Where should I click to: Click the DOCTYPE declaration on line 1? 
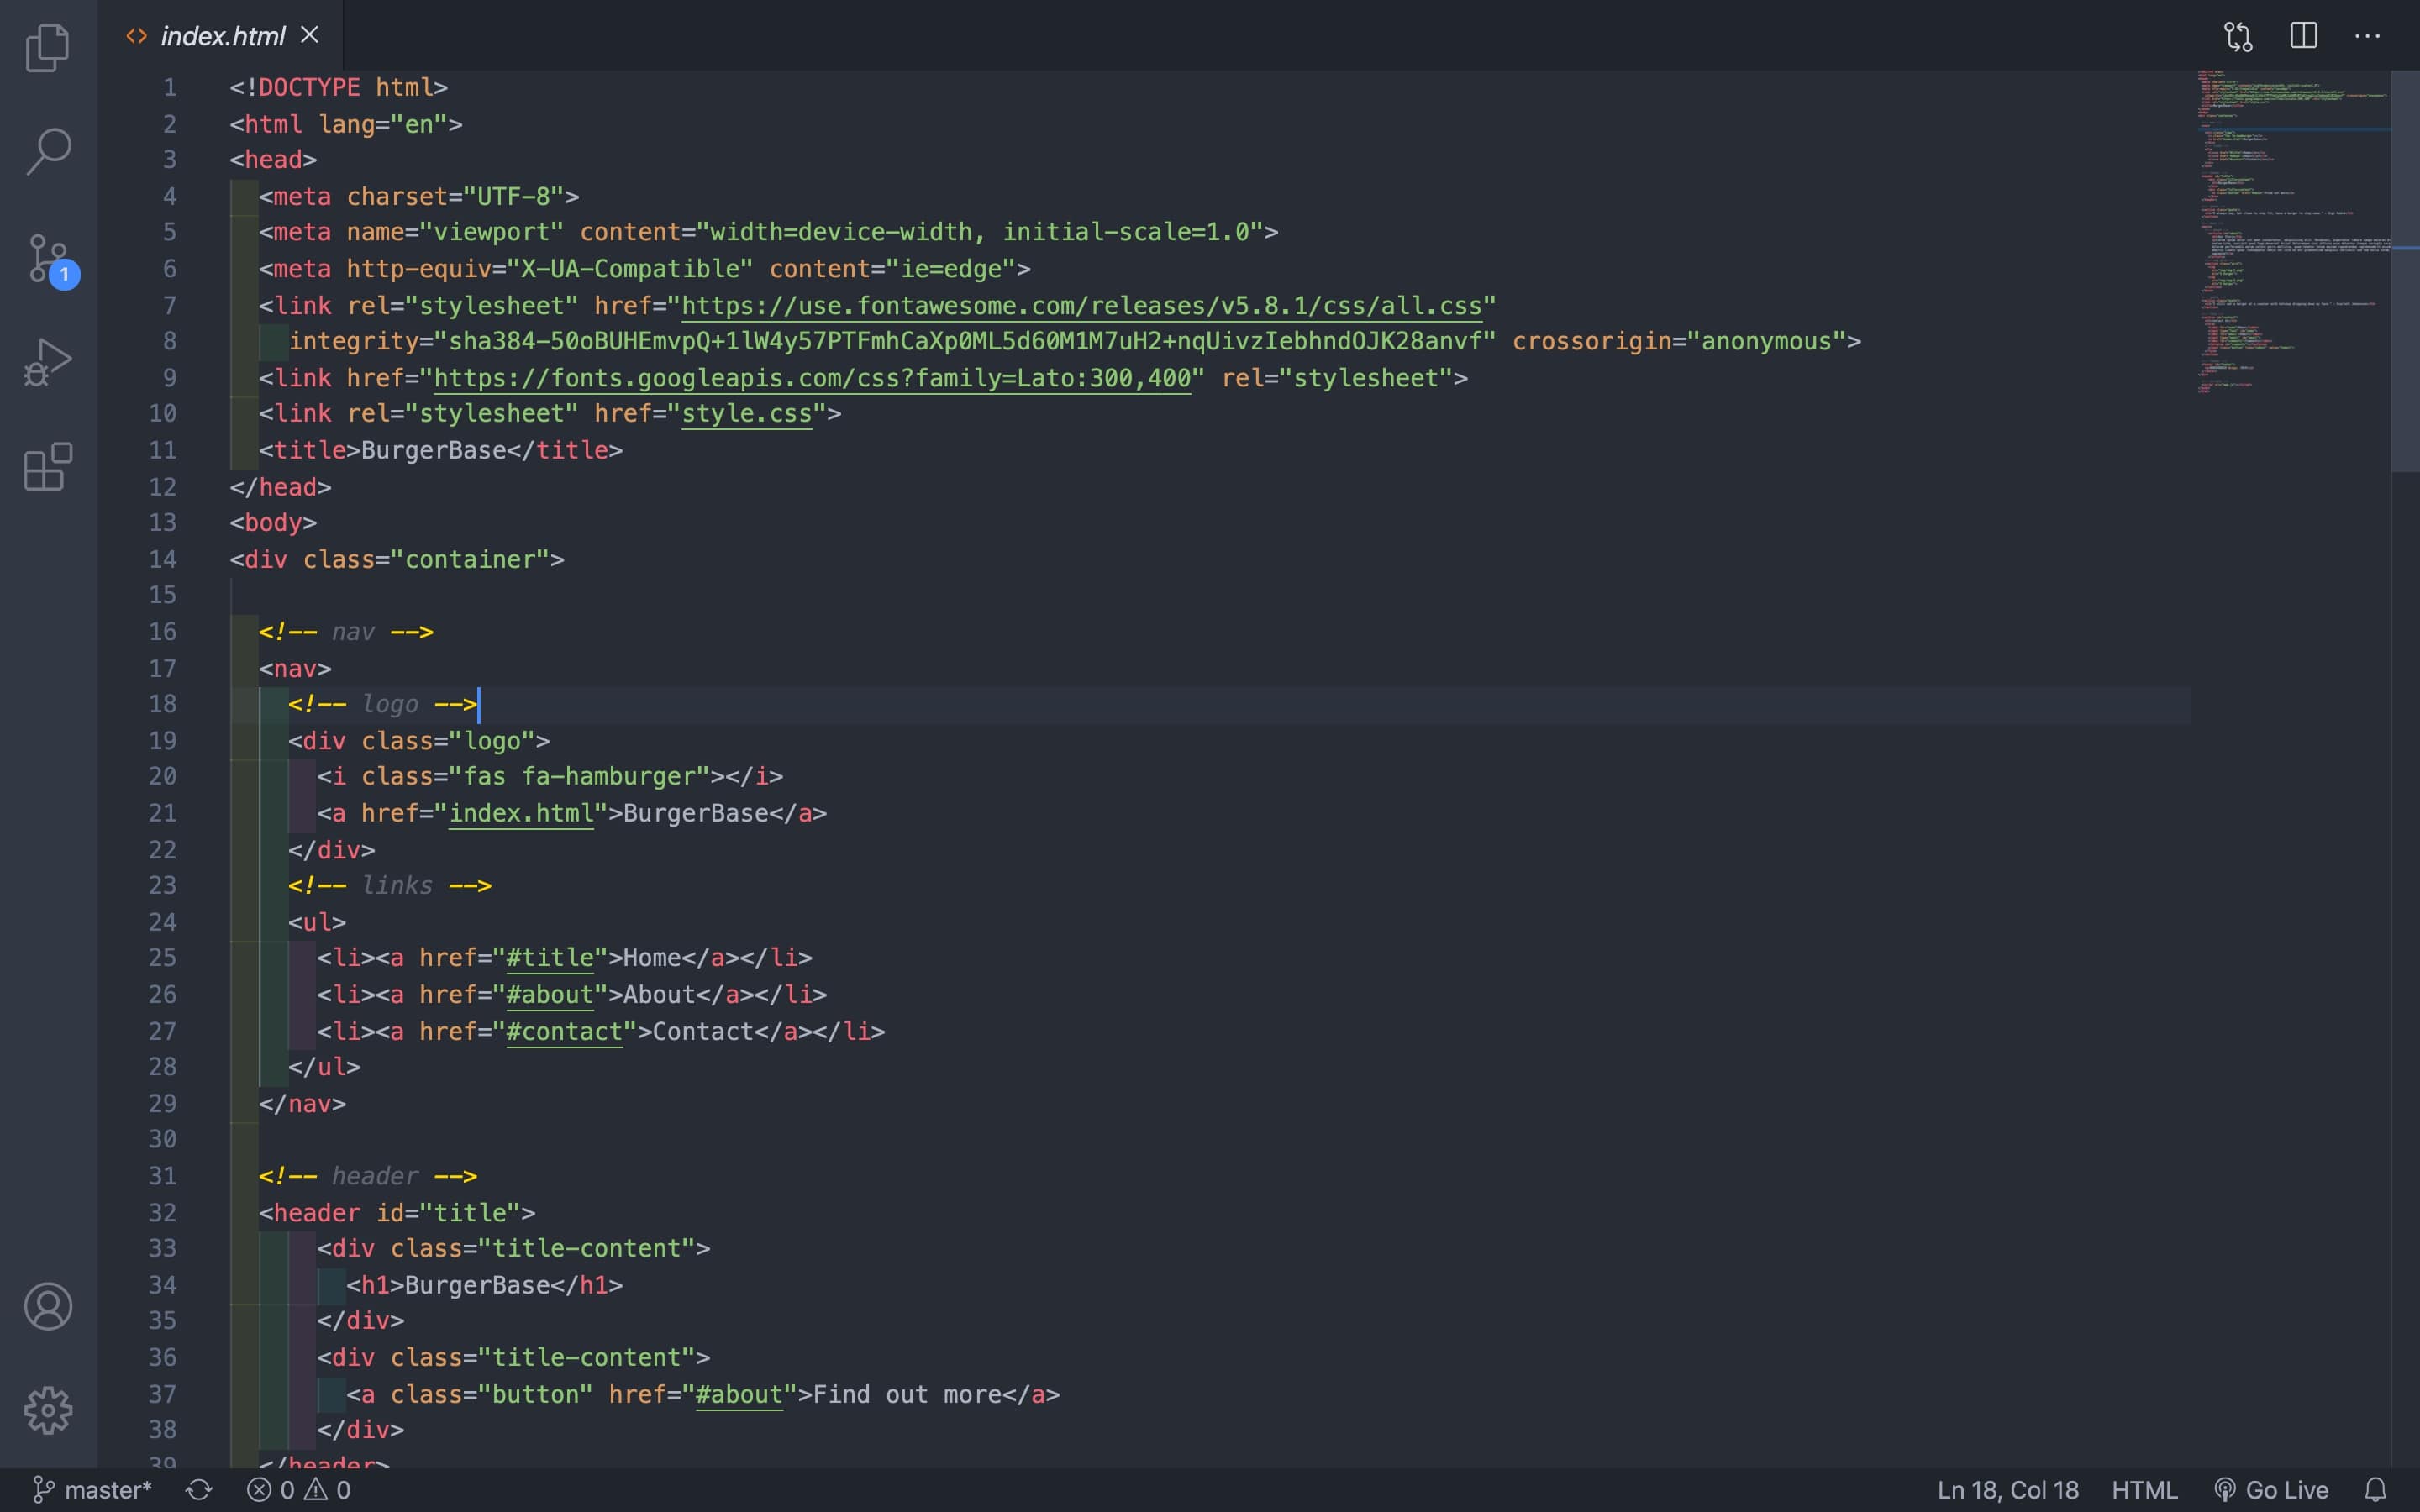[338, 88]
